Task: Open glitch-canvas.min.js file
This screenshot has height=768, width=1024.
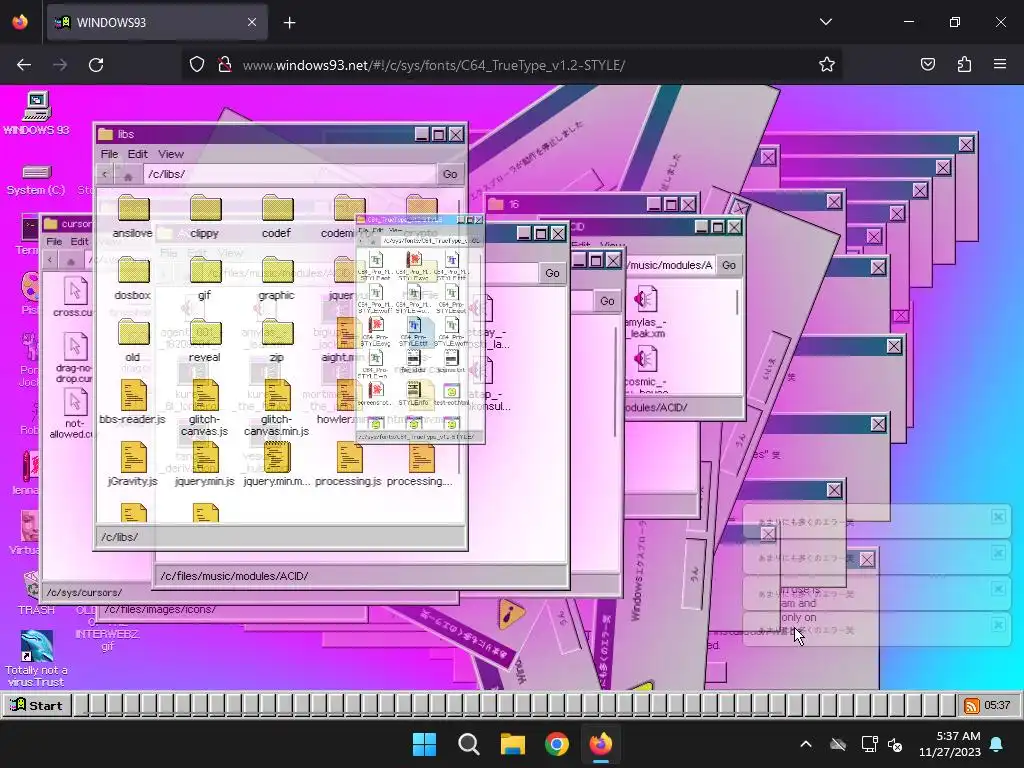Action: pyautogui.click(x=276, y=408)
